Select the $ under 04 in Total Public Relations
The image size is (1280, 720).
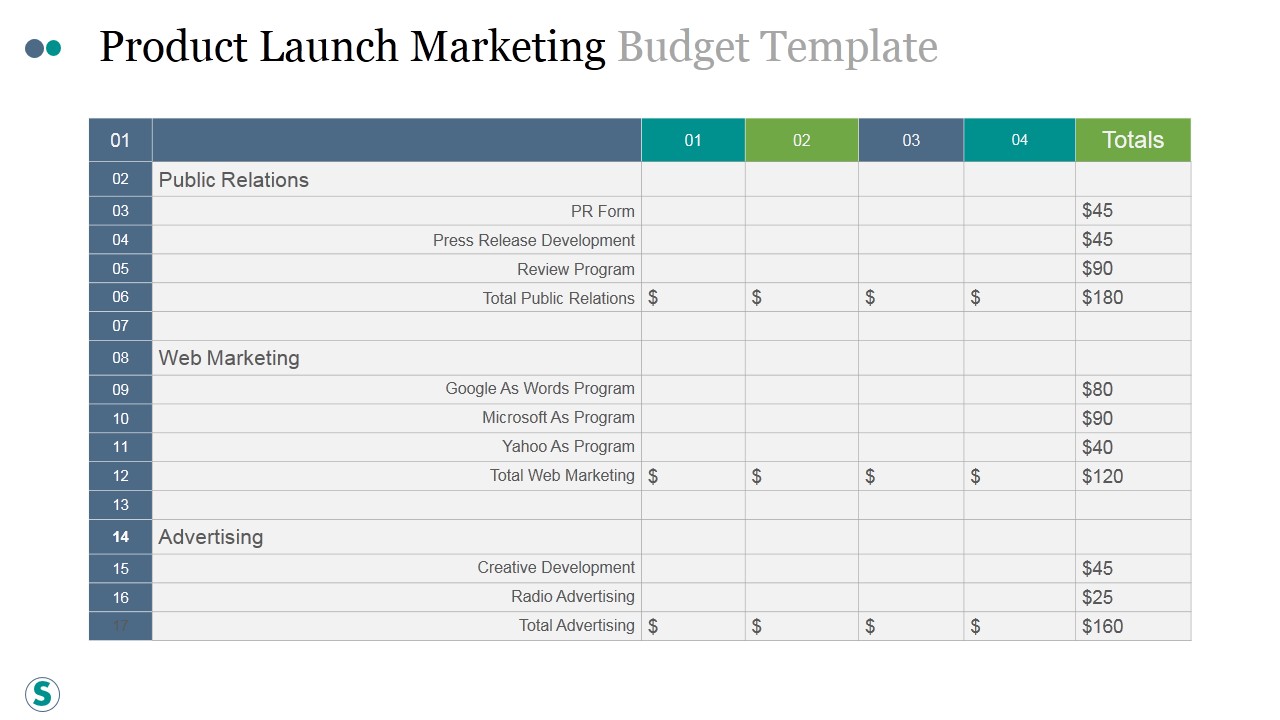click(975, 298)
